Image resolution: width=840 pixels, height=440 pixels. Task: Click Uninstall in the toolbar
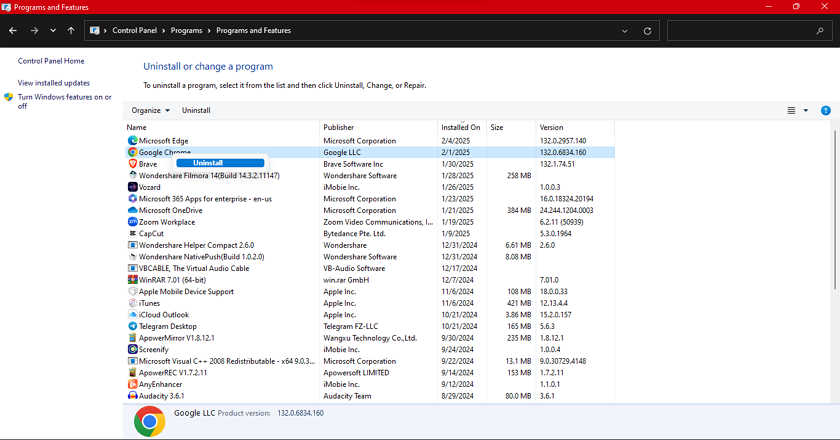coord(196,110)
